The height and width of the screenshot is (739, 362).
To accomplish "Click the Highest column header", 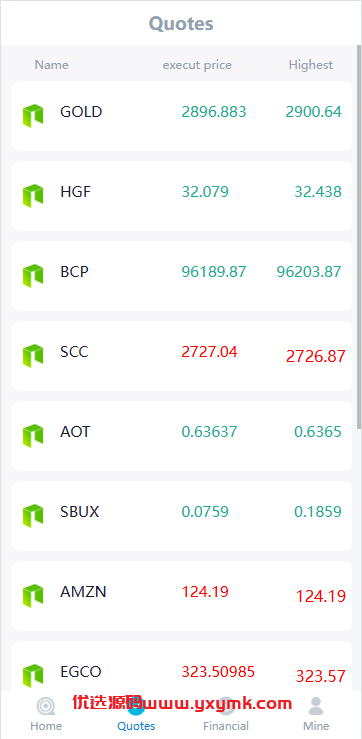I will tap(311, 65).
